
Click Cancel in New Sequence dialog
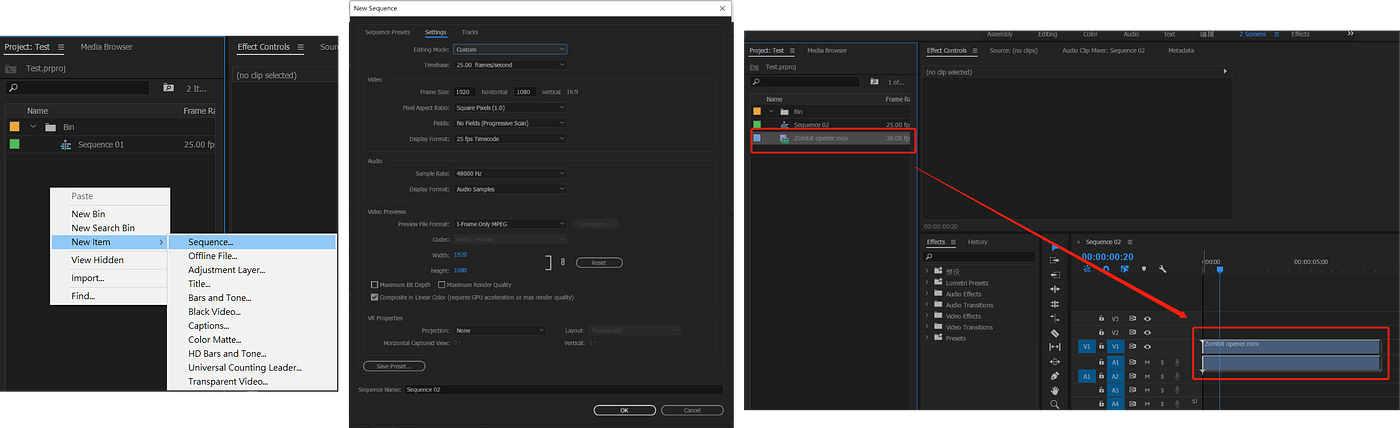pos(692,410)
